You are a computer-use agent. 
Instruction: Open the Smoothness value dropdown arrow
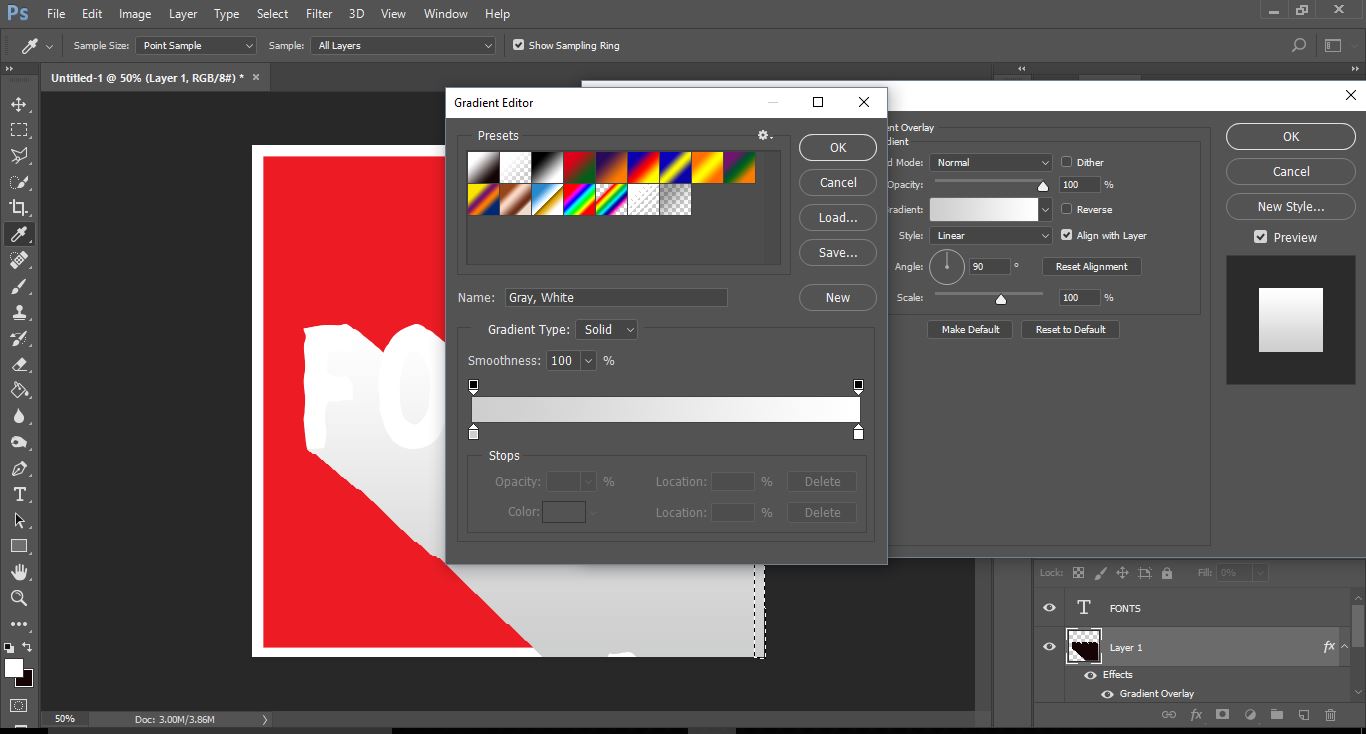(588, 361)
